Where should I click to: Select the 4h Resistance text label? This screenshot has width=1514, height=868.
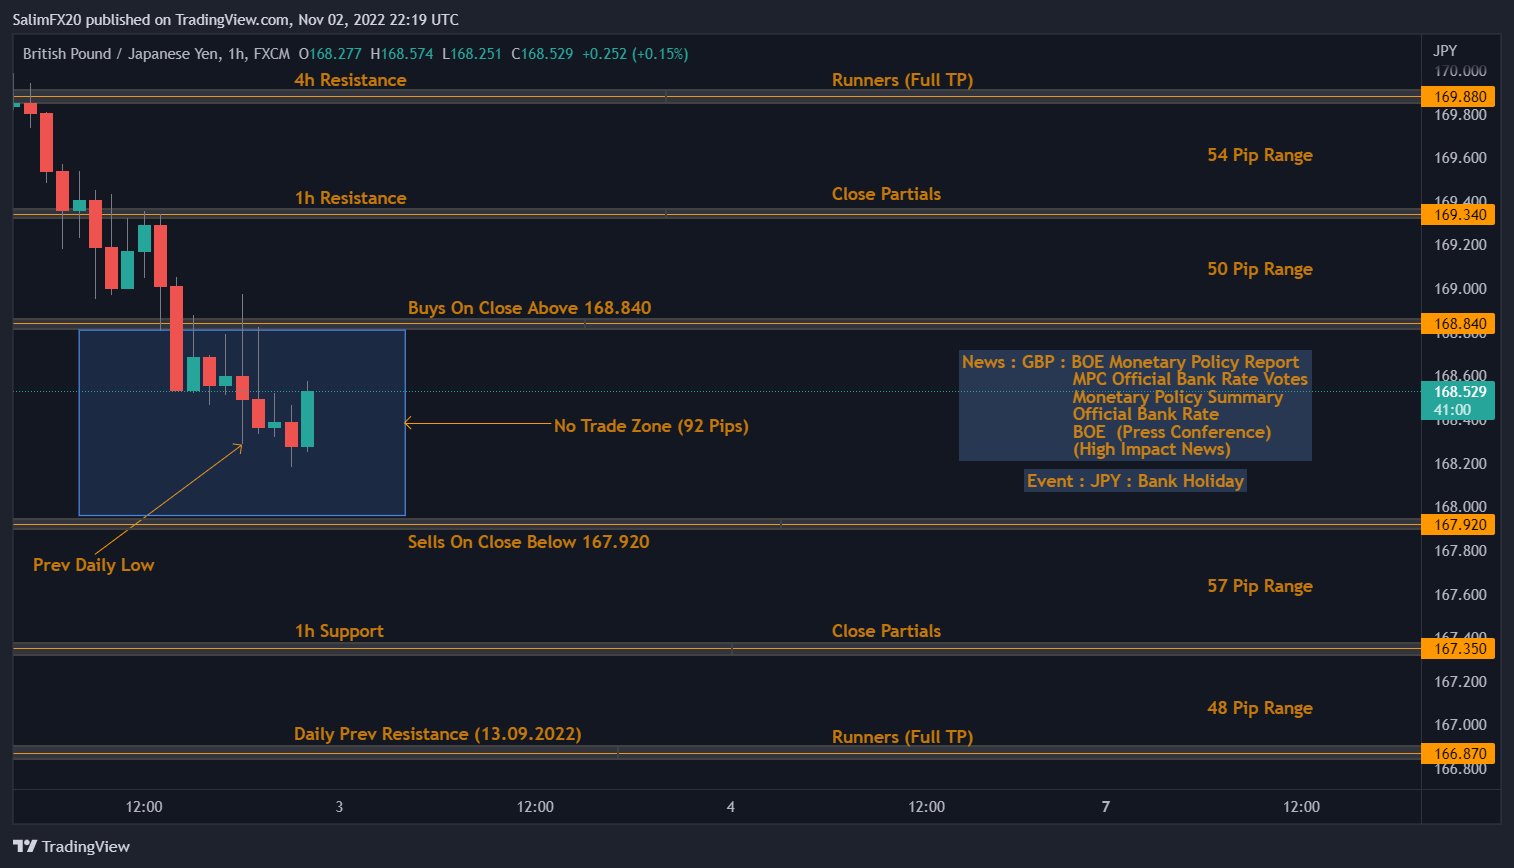tap(350, 80)
